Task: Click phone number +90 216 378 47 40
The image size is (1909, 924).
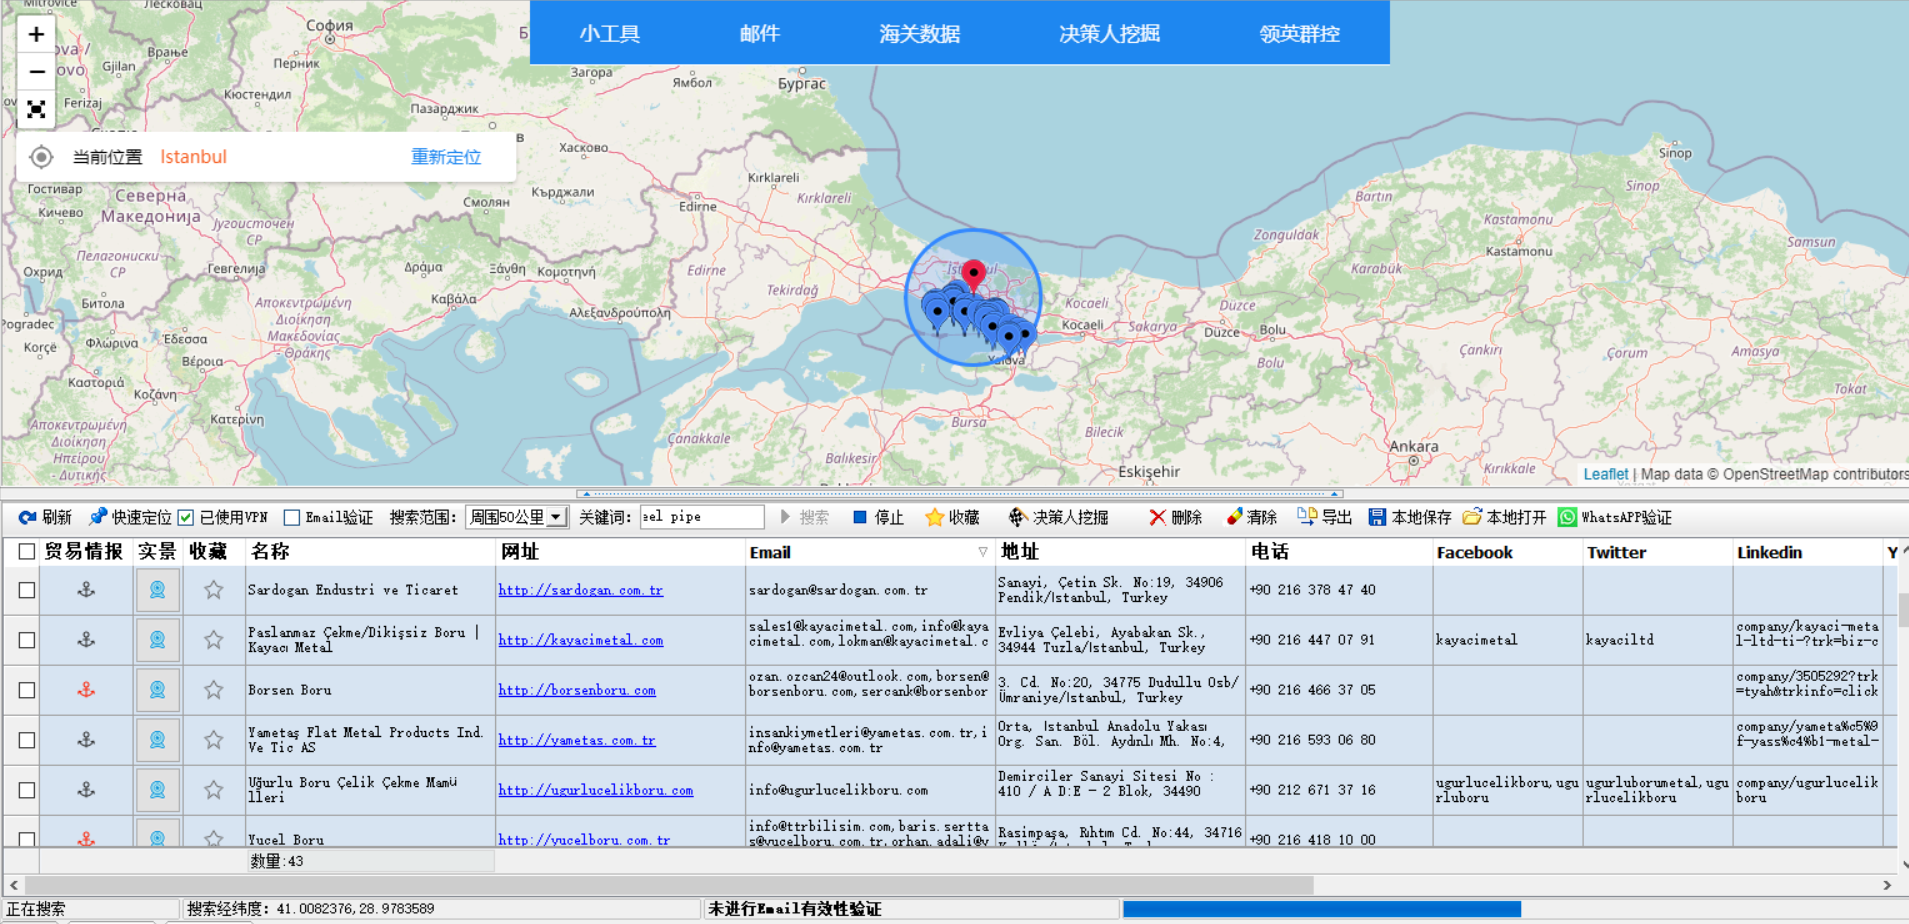Action: coord(1312,590)
